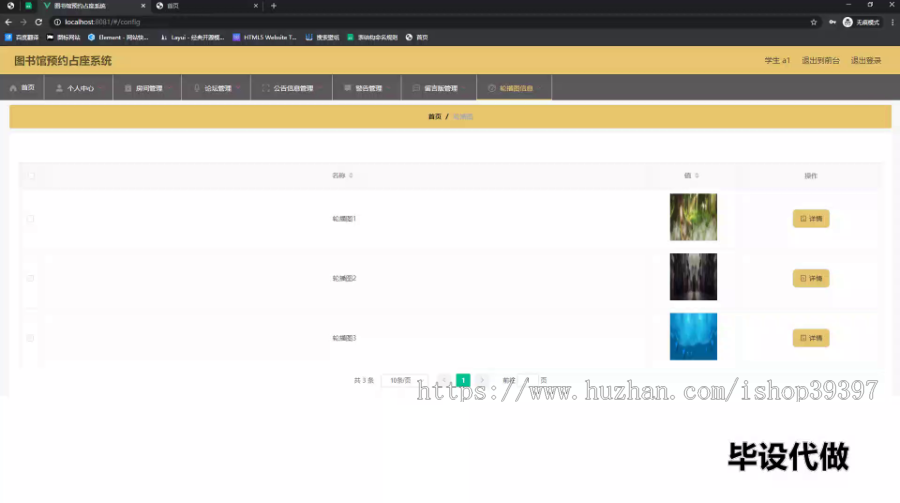Click the room icon beside 房间管理
The width and height of the screenshot is (900, 503).
click(x=128, y=88)
